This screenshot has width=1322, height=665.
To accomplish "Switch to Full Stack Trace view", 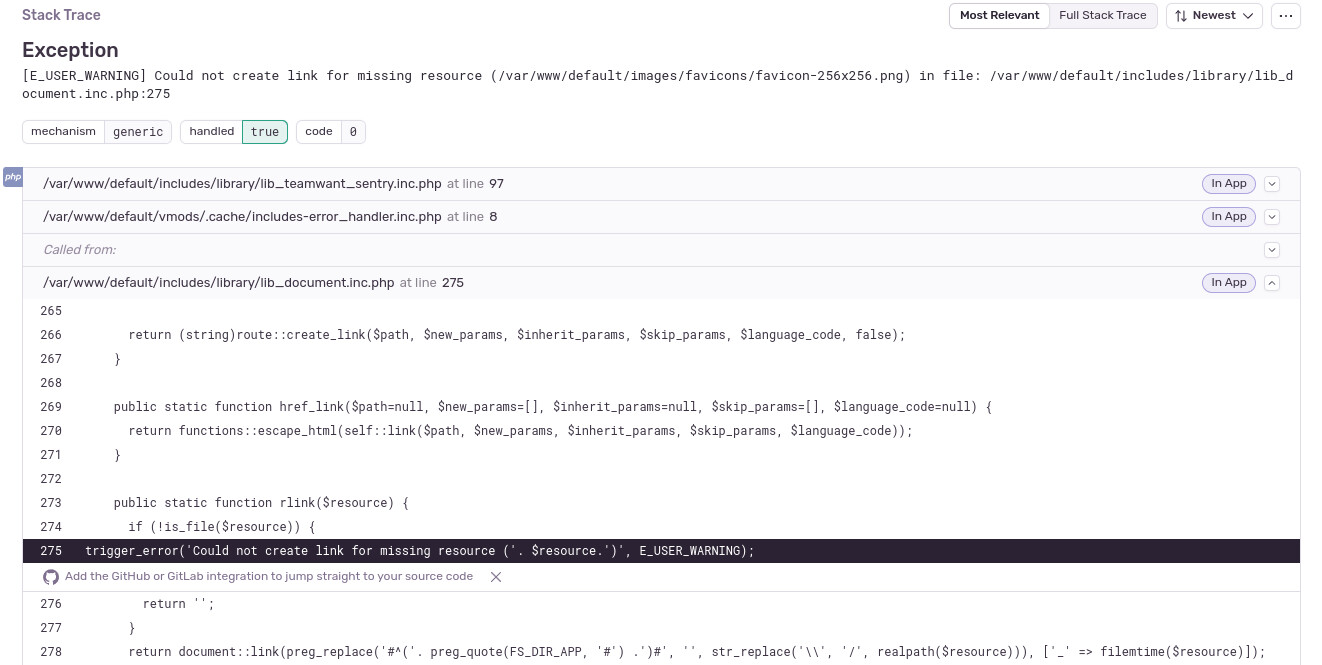I will (x=1103, y=16).
